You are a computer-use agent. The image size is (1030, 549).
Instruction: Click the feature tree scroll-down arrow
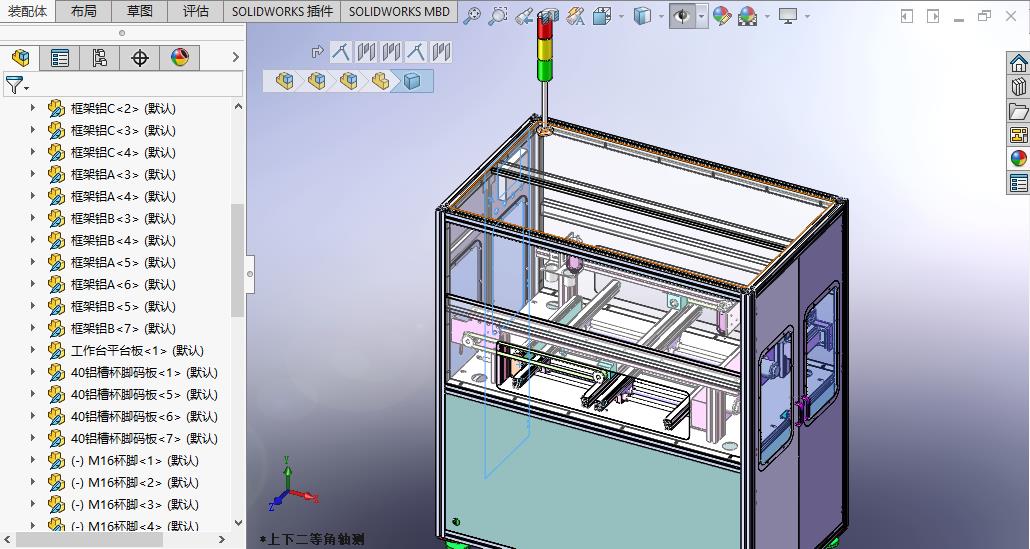coord(238,521)
